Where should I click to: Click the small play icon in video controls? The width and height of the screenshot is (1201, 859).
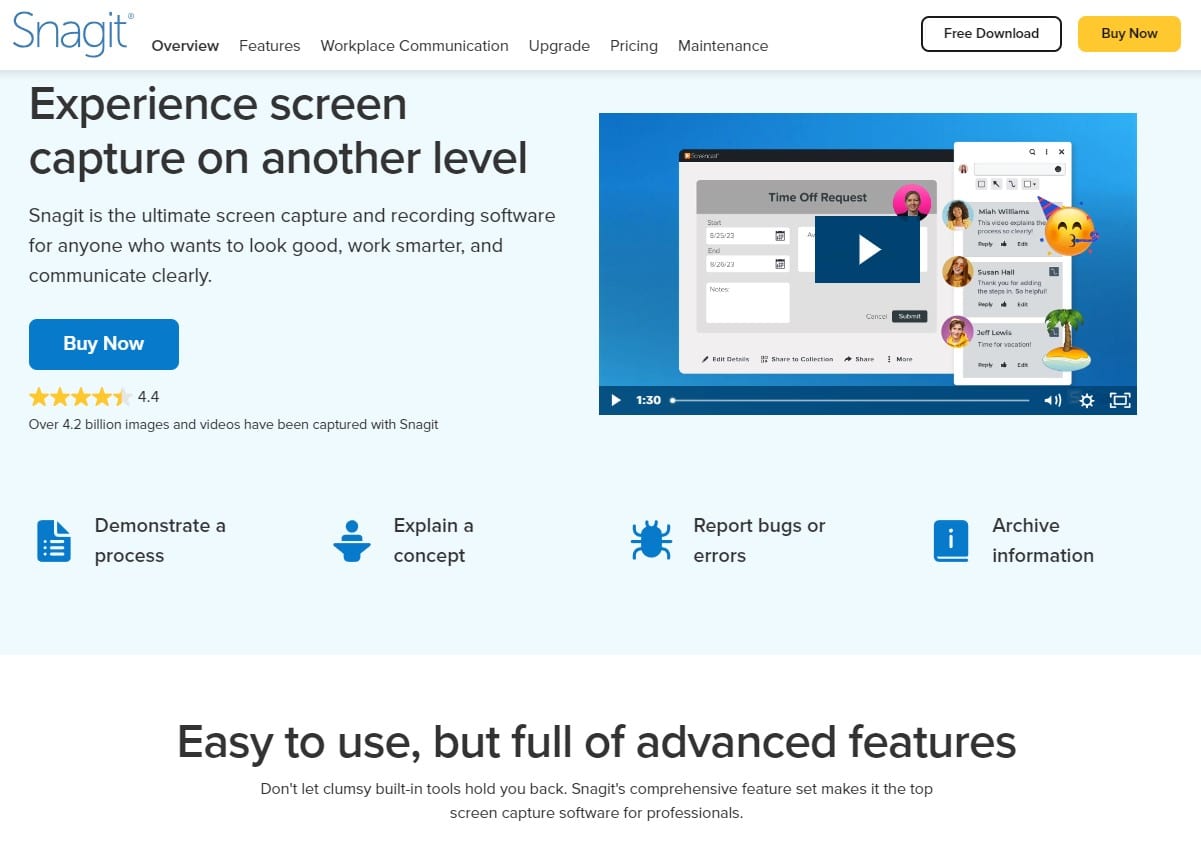click(616, 400)
